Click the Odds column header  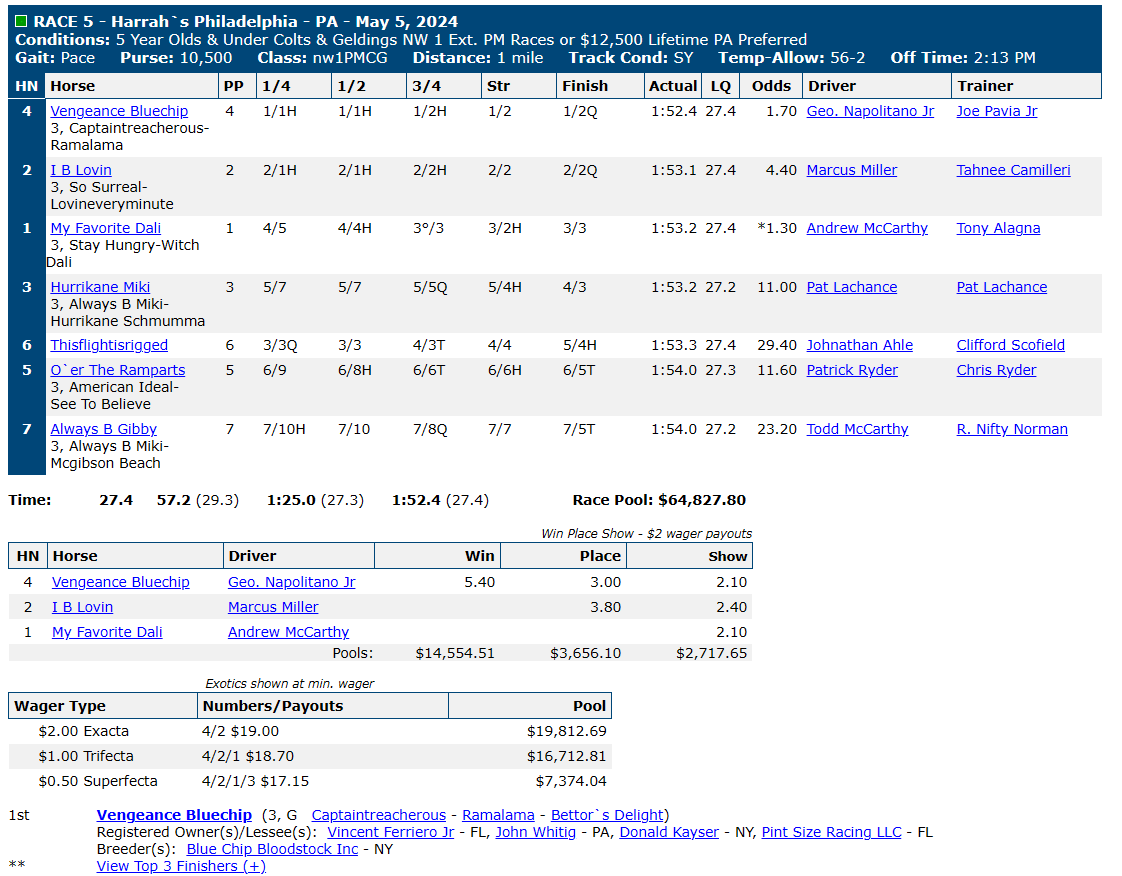coord(771,86)
